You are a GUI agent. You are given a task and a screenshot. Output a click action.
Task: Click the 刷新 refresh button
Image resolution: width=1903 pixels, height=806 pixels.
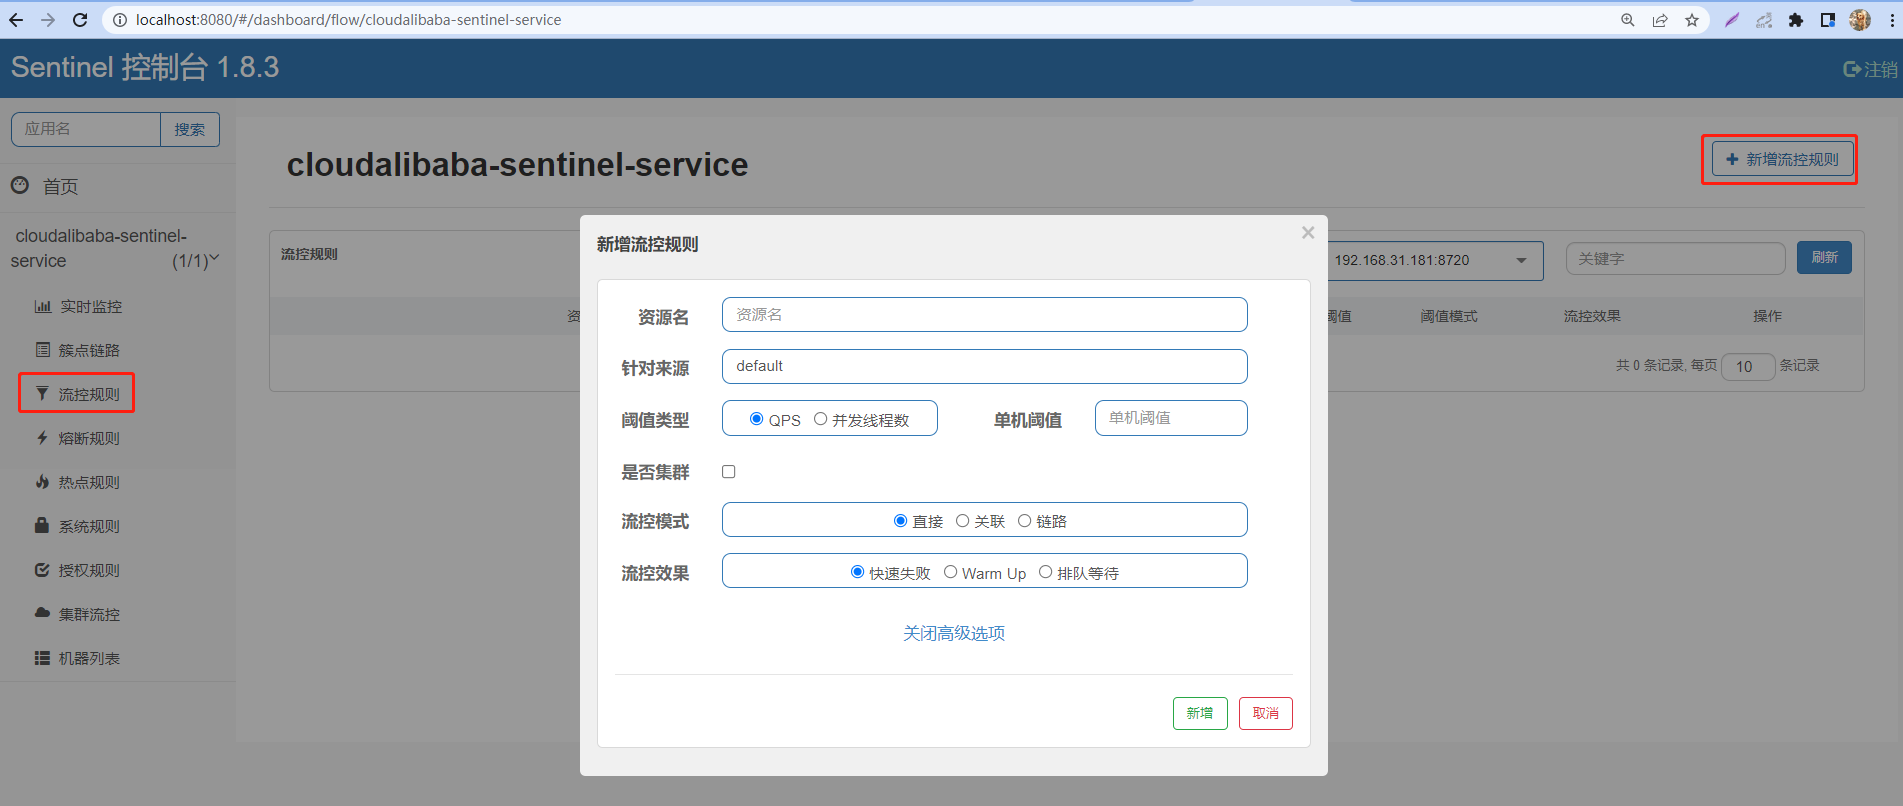(x=1824, y=257)
